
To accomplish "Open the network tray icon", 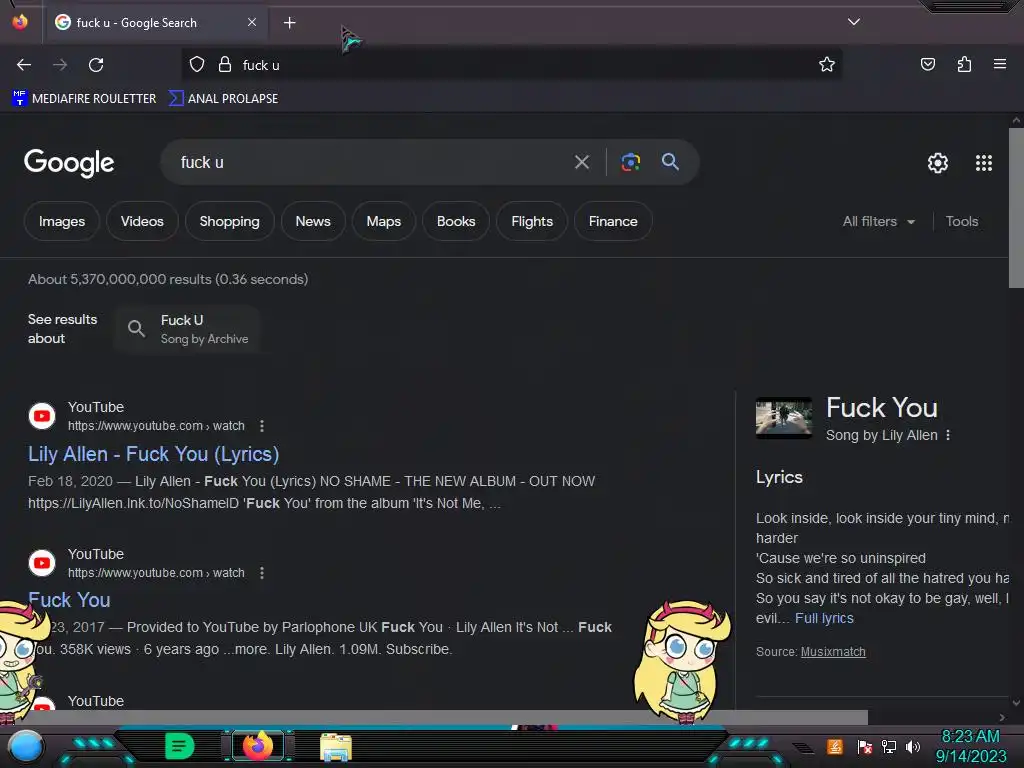I will click(x=889, y=746).
